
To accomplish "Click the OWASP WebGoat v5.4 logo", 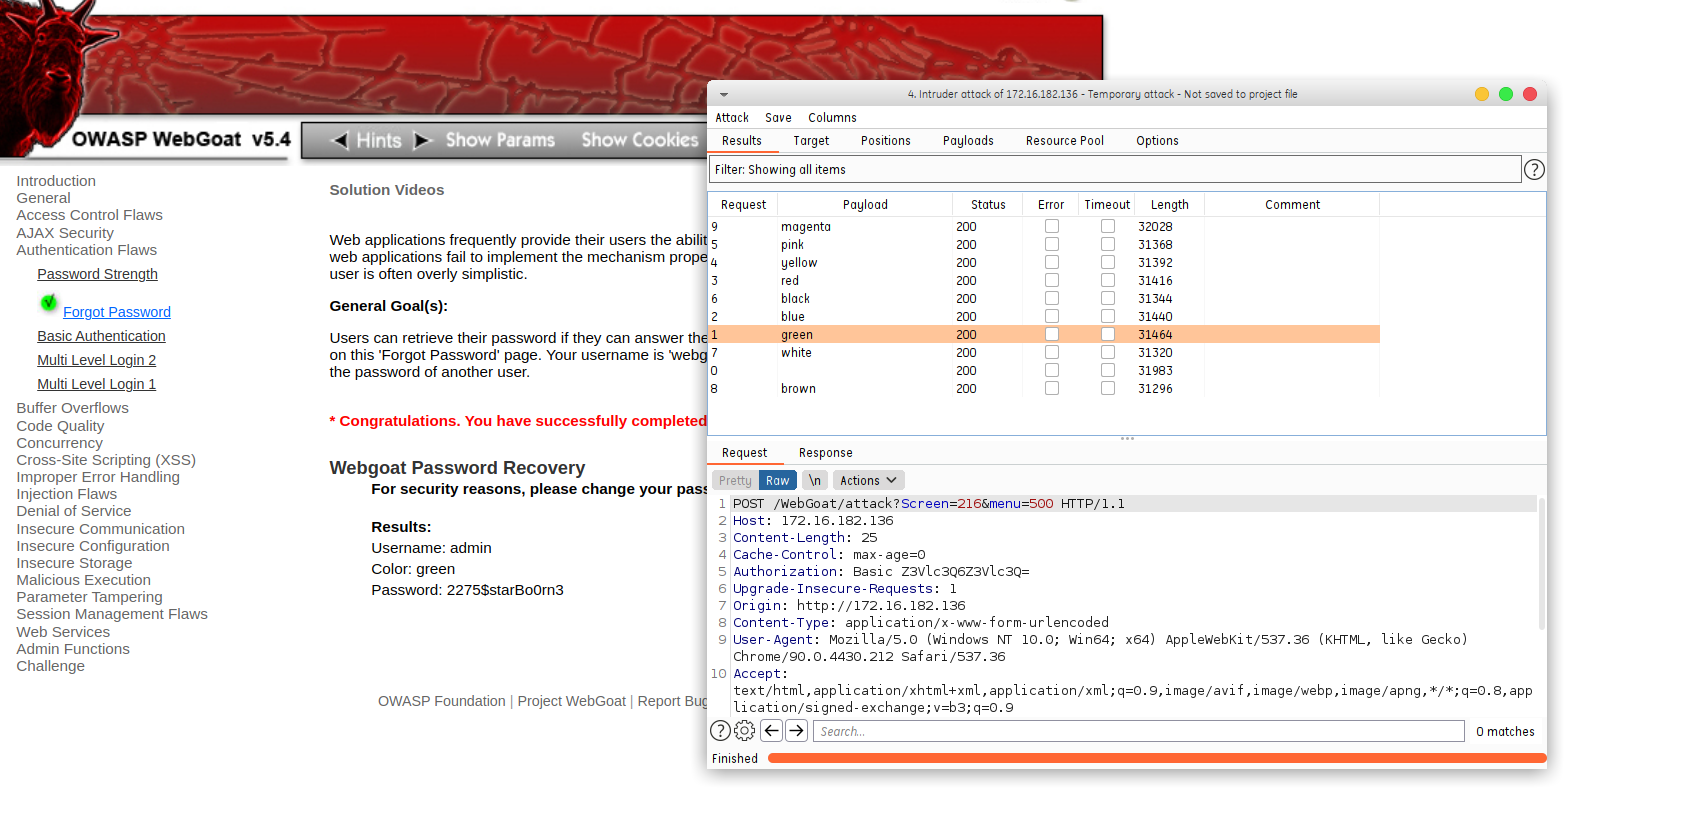I will point(181,139).
